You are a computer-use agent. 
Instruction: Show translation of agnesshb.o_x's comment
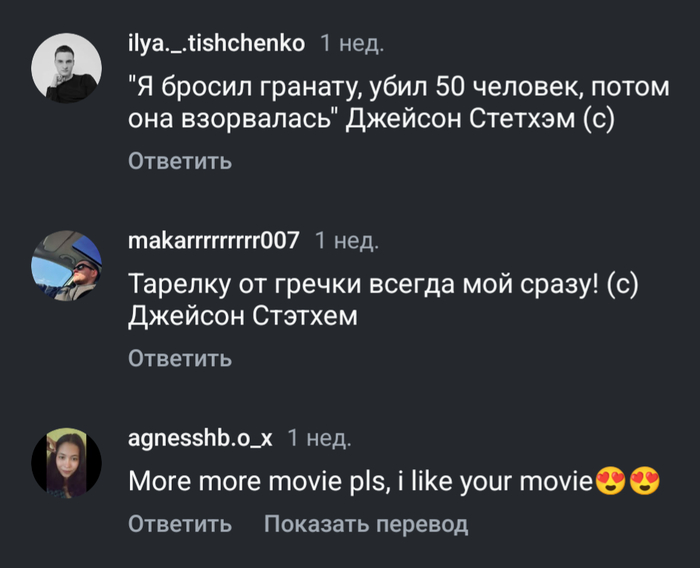coord(366,524)
